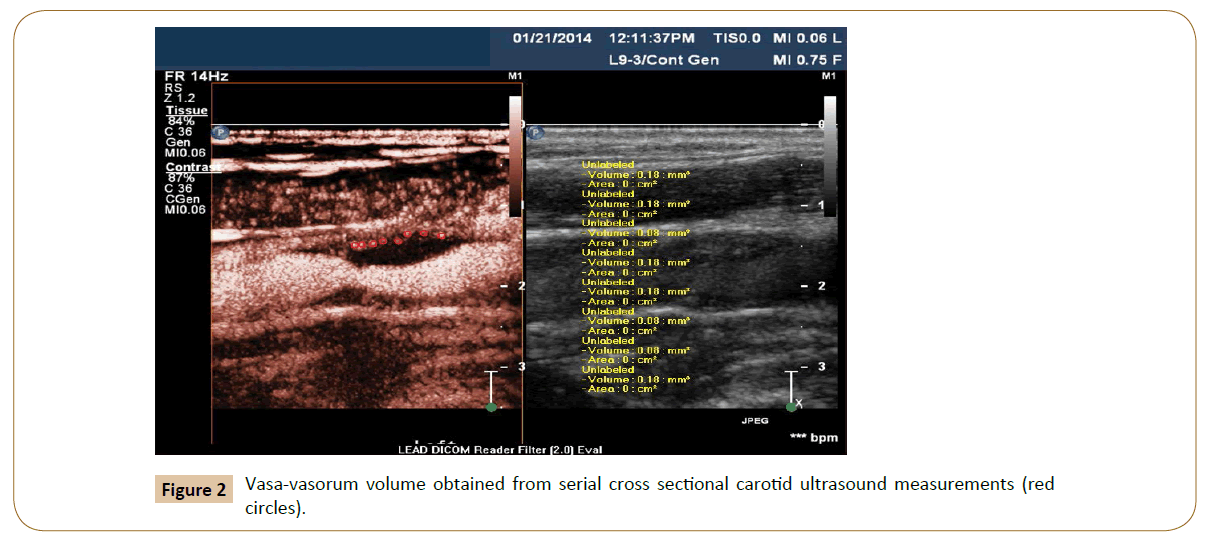Click the Figure 2 caption label

194,491
